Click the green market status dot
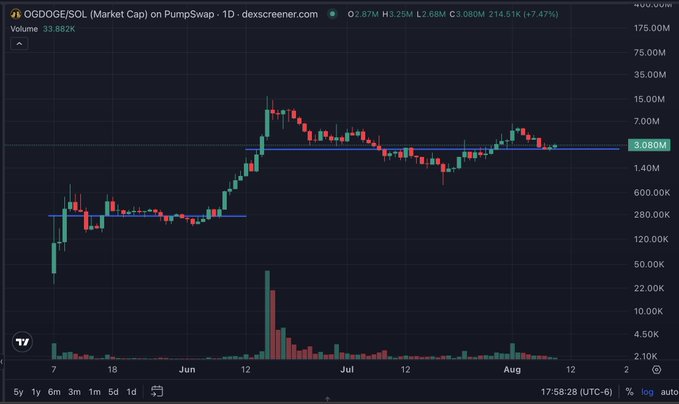The height and width of the screenshot is (404, 679). (x=332, y=14)
